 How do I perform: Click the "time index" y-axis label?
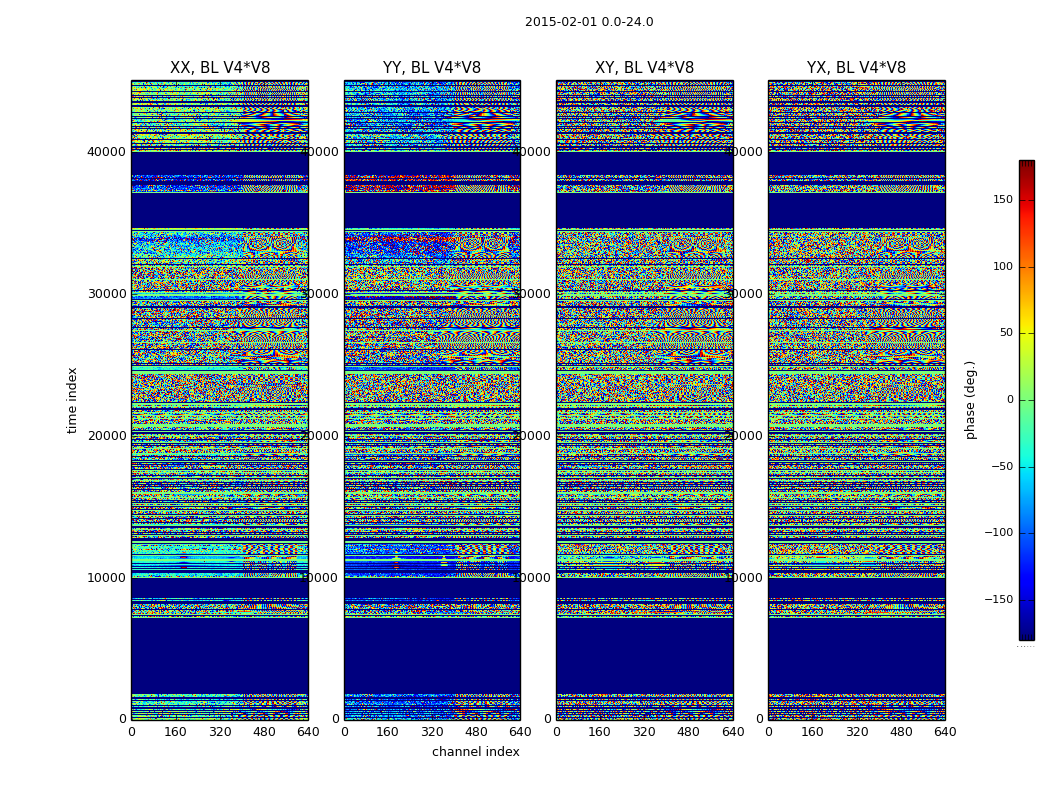click(72, 400)
